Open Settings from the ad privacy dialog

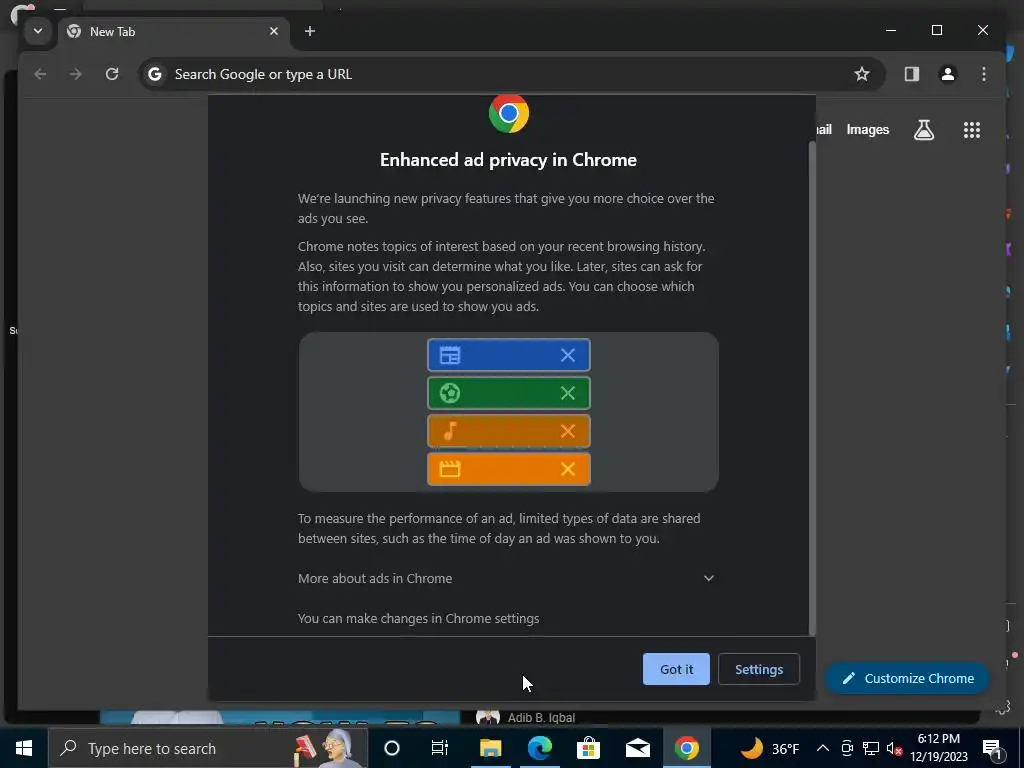[759, 669]
